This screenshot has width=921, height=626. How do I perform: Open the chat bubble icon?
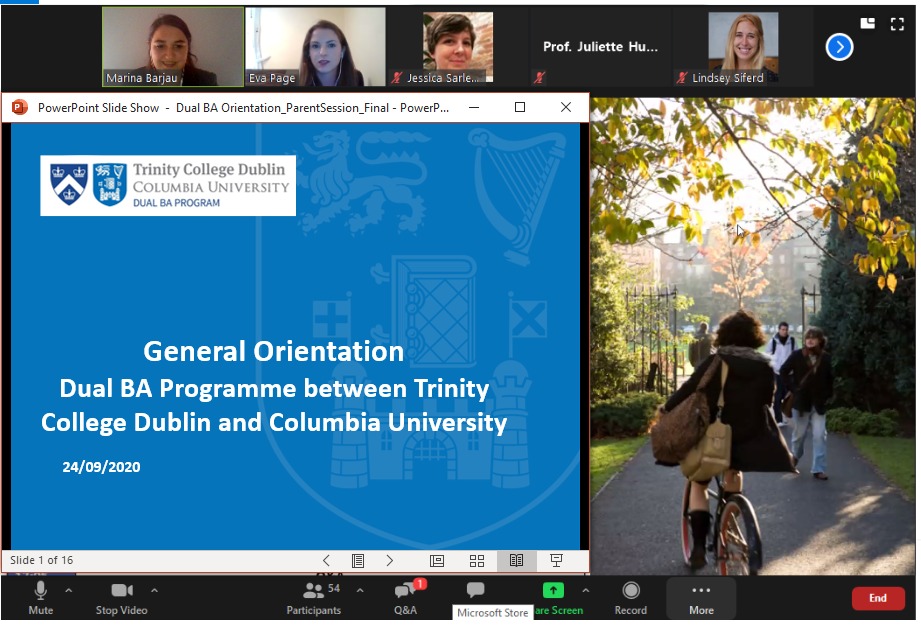(475, 589)
